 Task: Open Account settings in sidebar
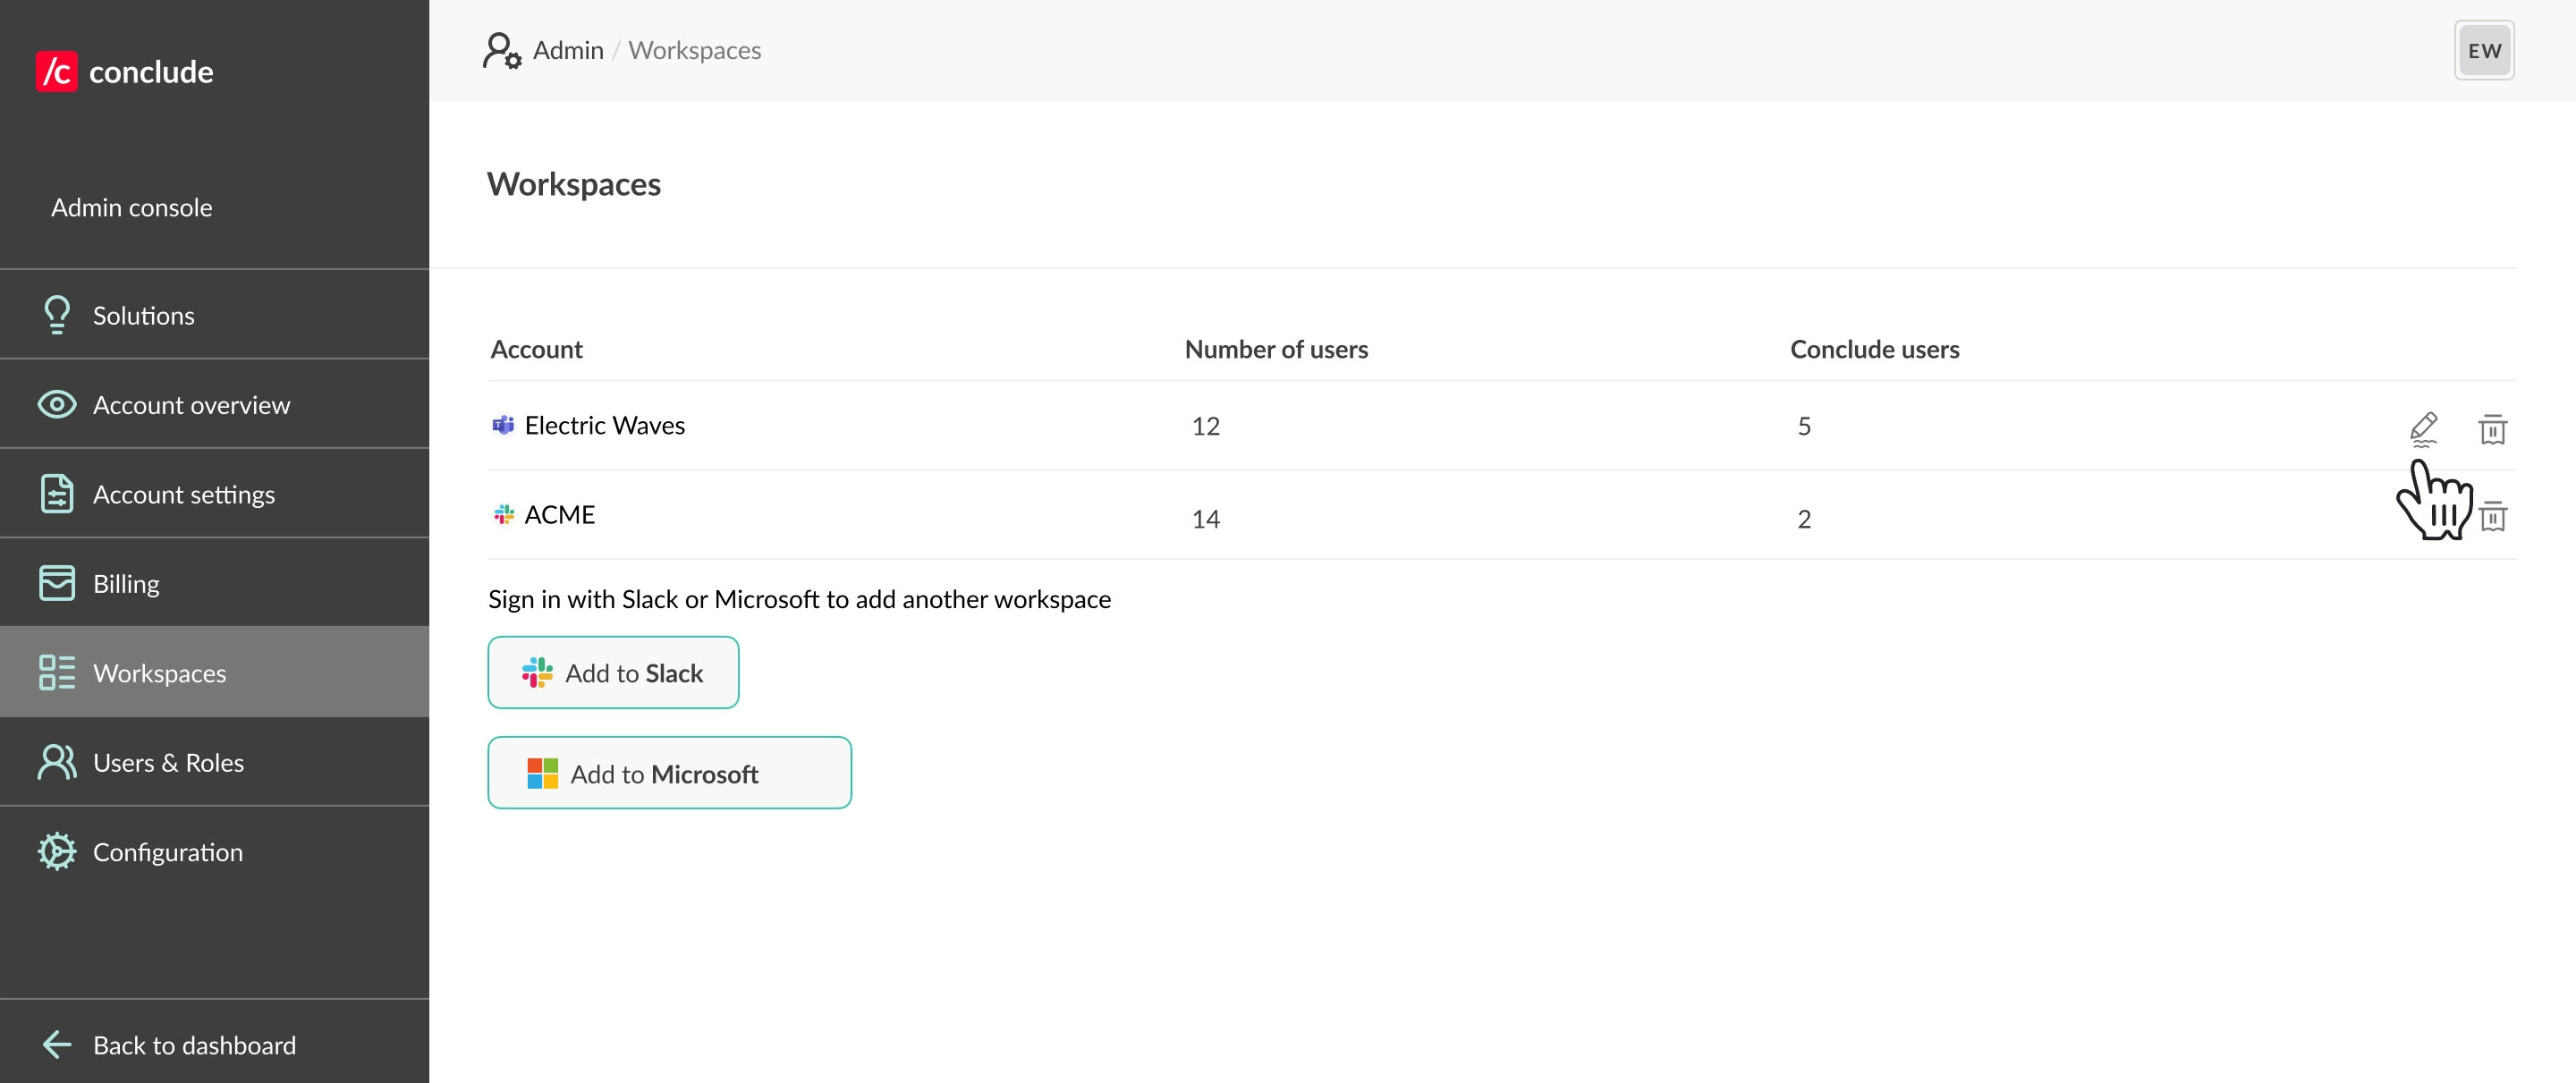[183, 495]
